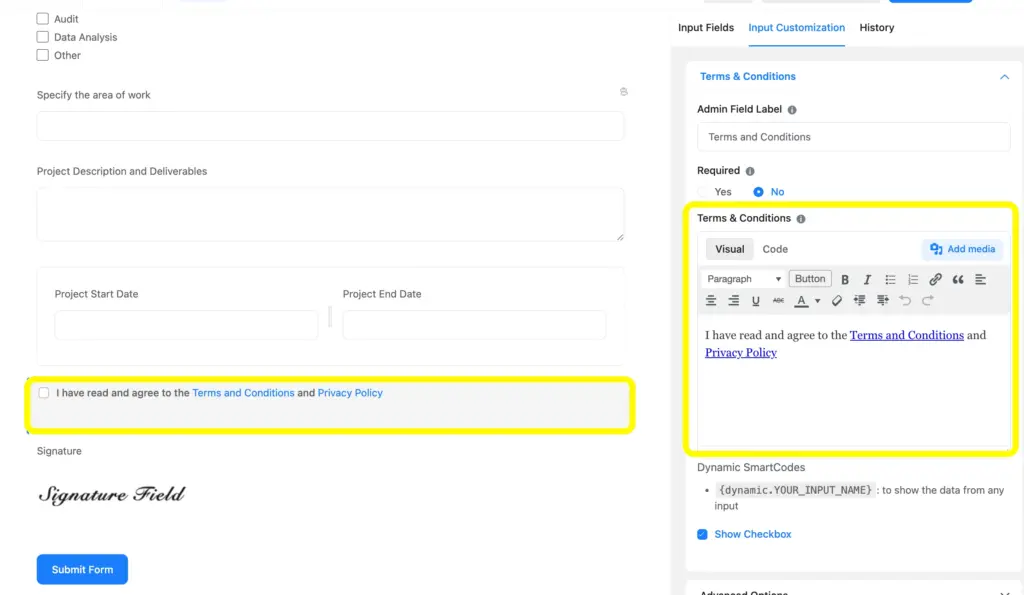Click the Project Start Date field

tap(186, 325)
